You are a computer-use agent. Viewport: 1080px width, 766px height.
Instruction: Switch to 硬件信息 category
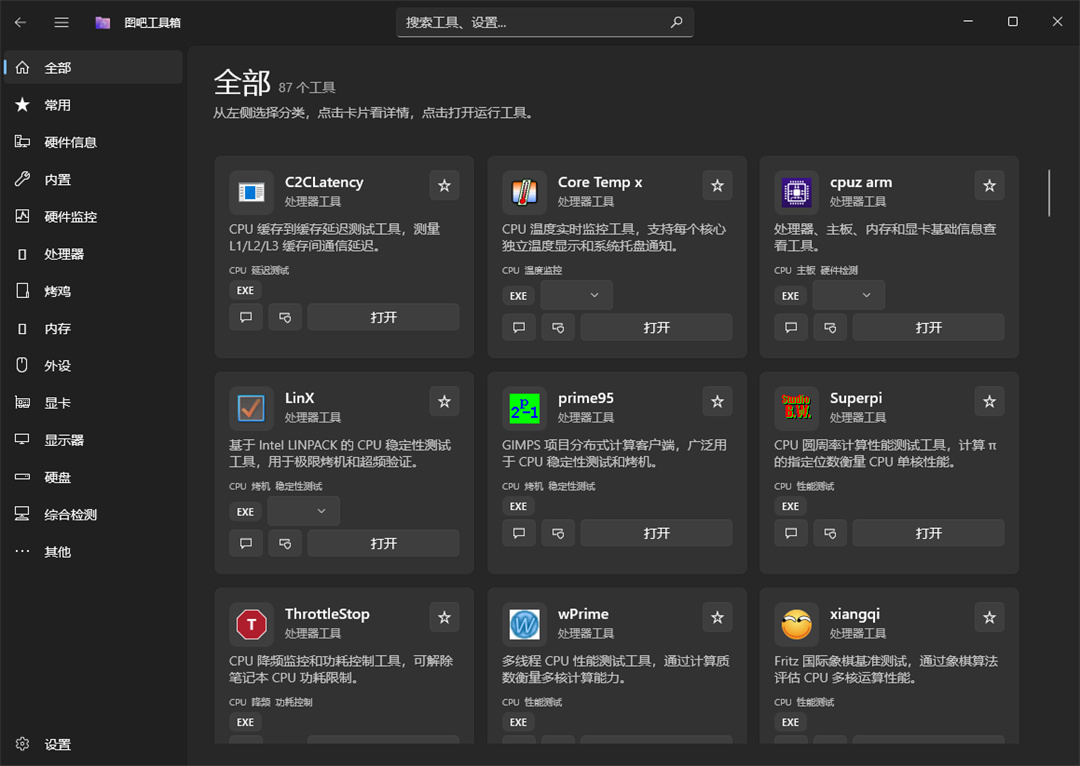pos(93,142)
